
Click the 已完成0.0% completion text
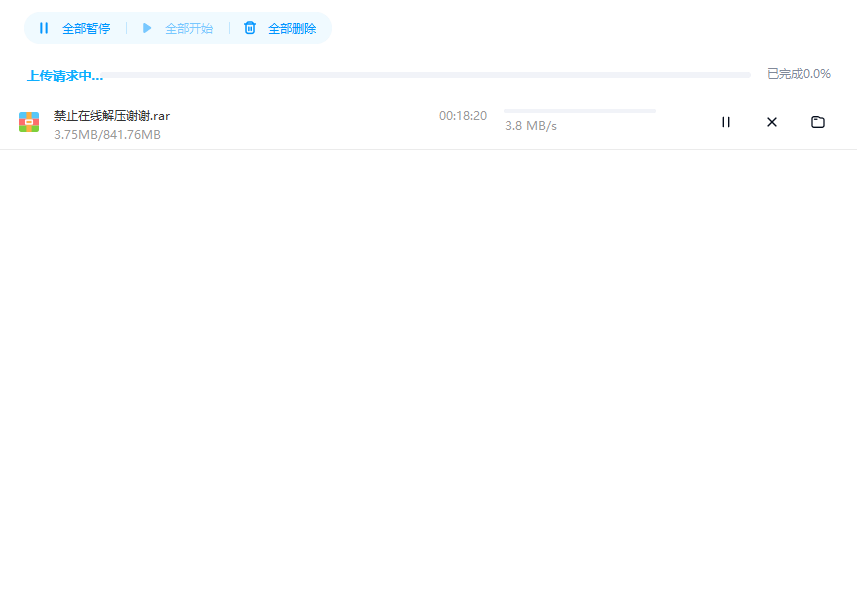pos(798,74)
